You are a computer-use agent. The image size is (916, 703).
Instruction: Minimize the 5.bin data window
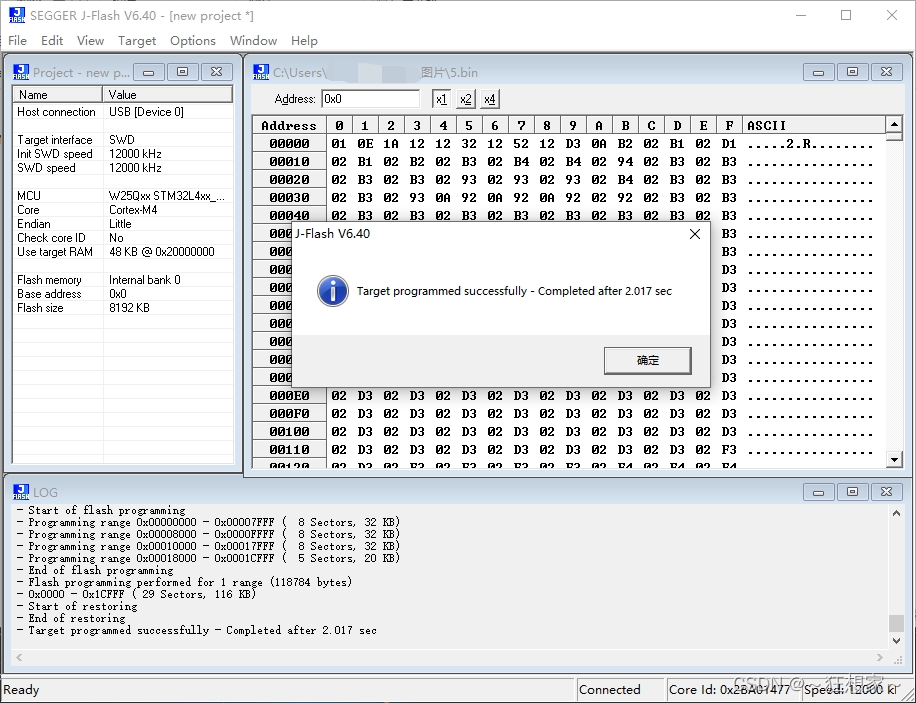click(x=818, y=72)
